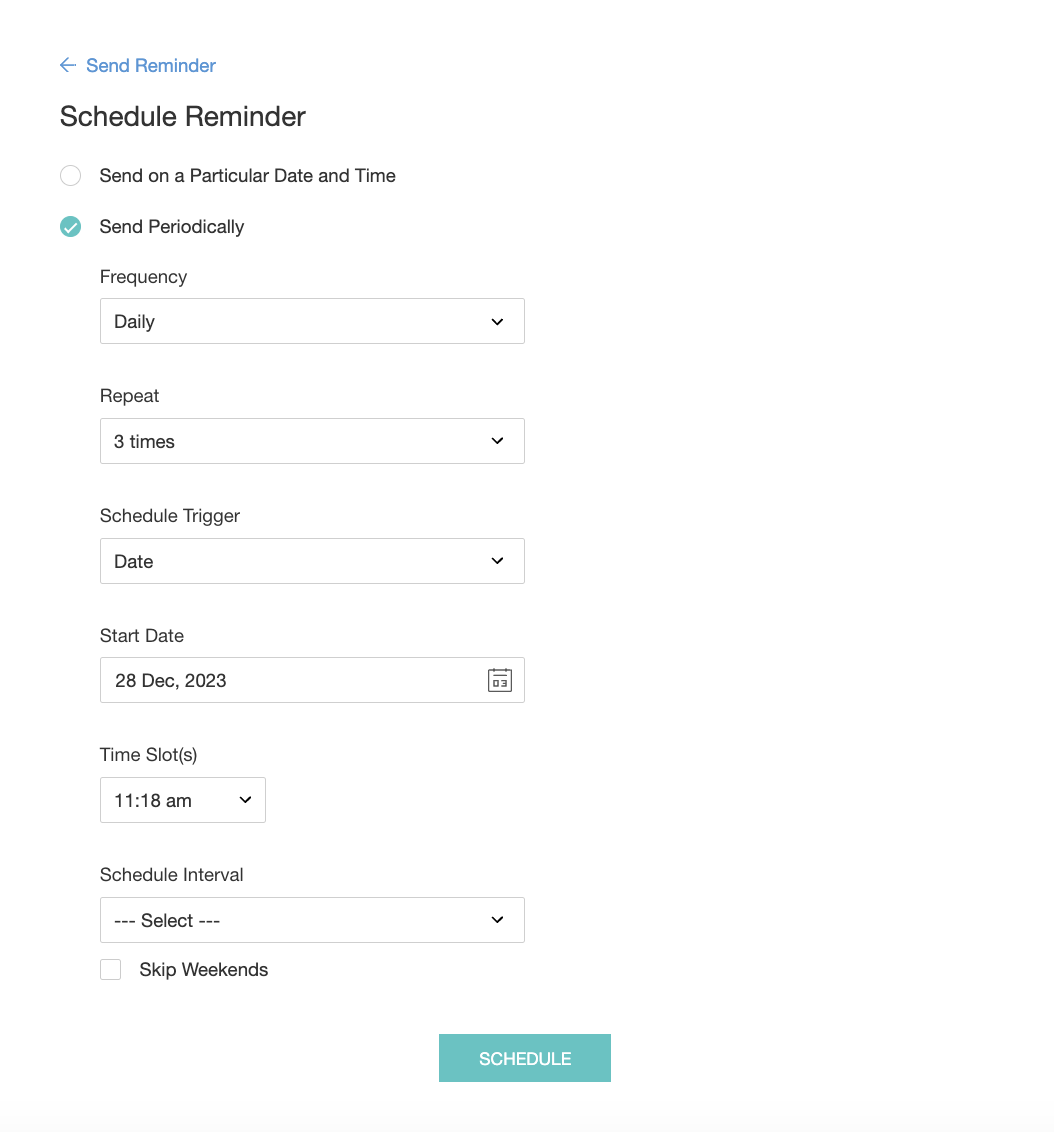This screenshot has height=1132, width=1054.
Task: Open the Frequency dropdown showing Daily
Action: tap(300, 322)
